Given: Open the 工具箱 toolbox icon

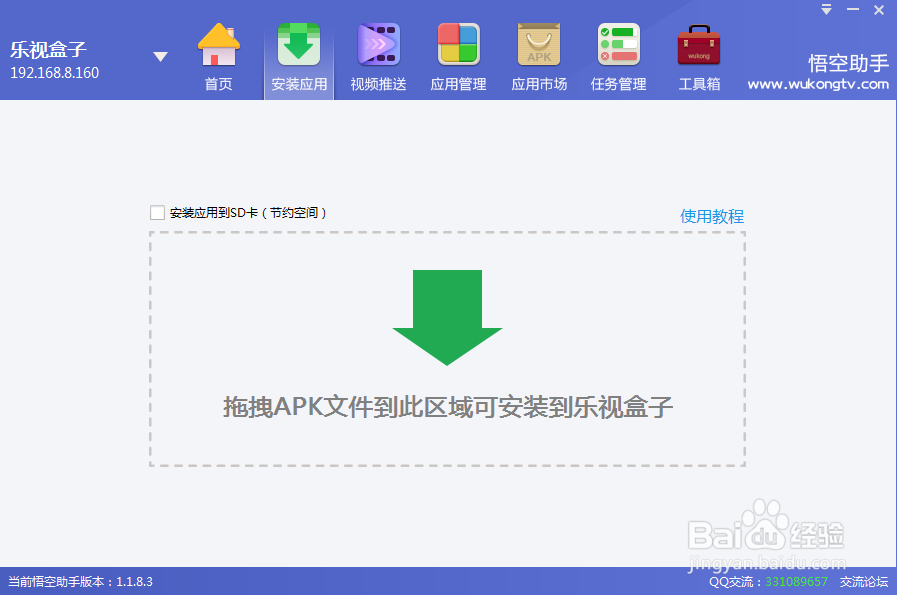Looking at the screenshot, I should click(x=699, y=57).
